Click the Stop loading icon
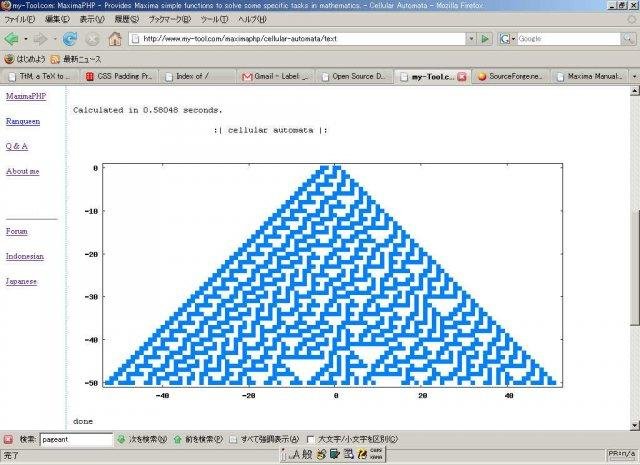This screenshot has width=640, height=465. pyautogui.click(x=92, y=39)
